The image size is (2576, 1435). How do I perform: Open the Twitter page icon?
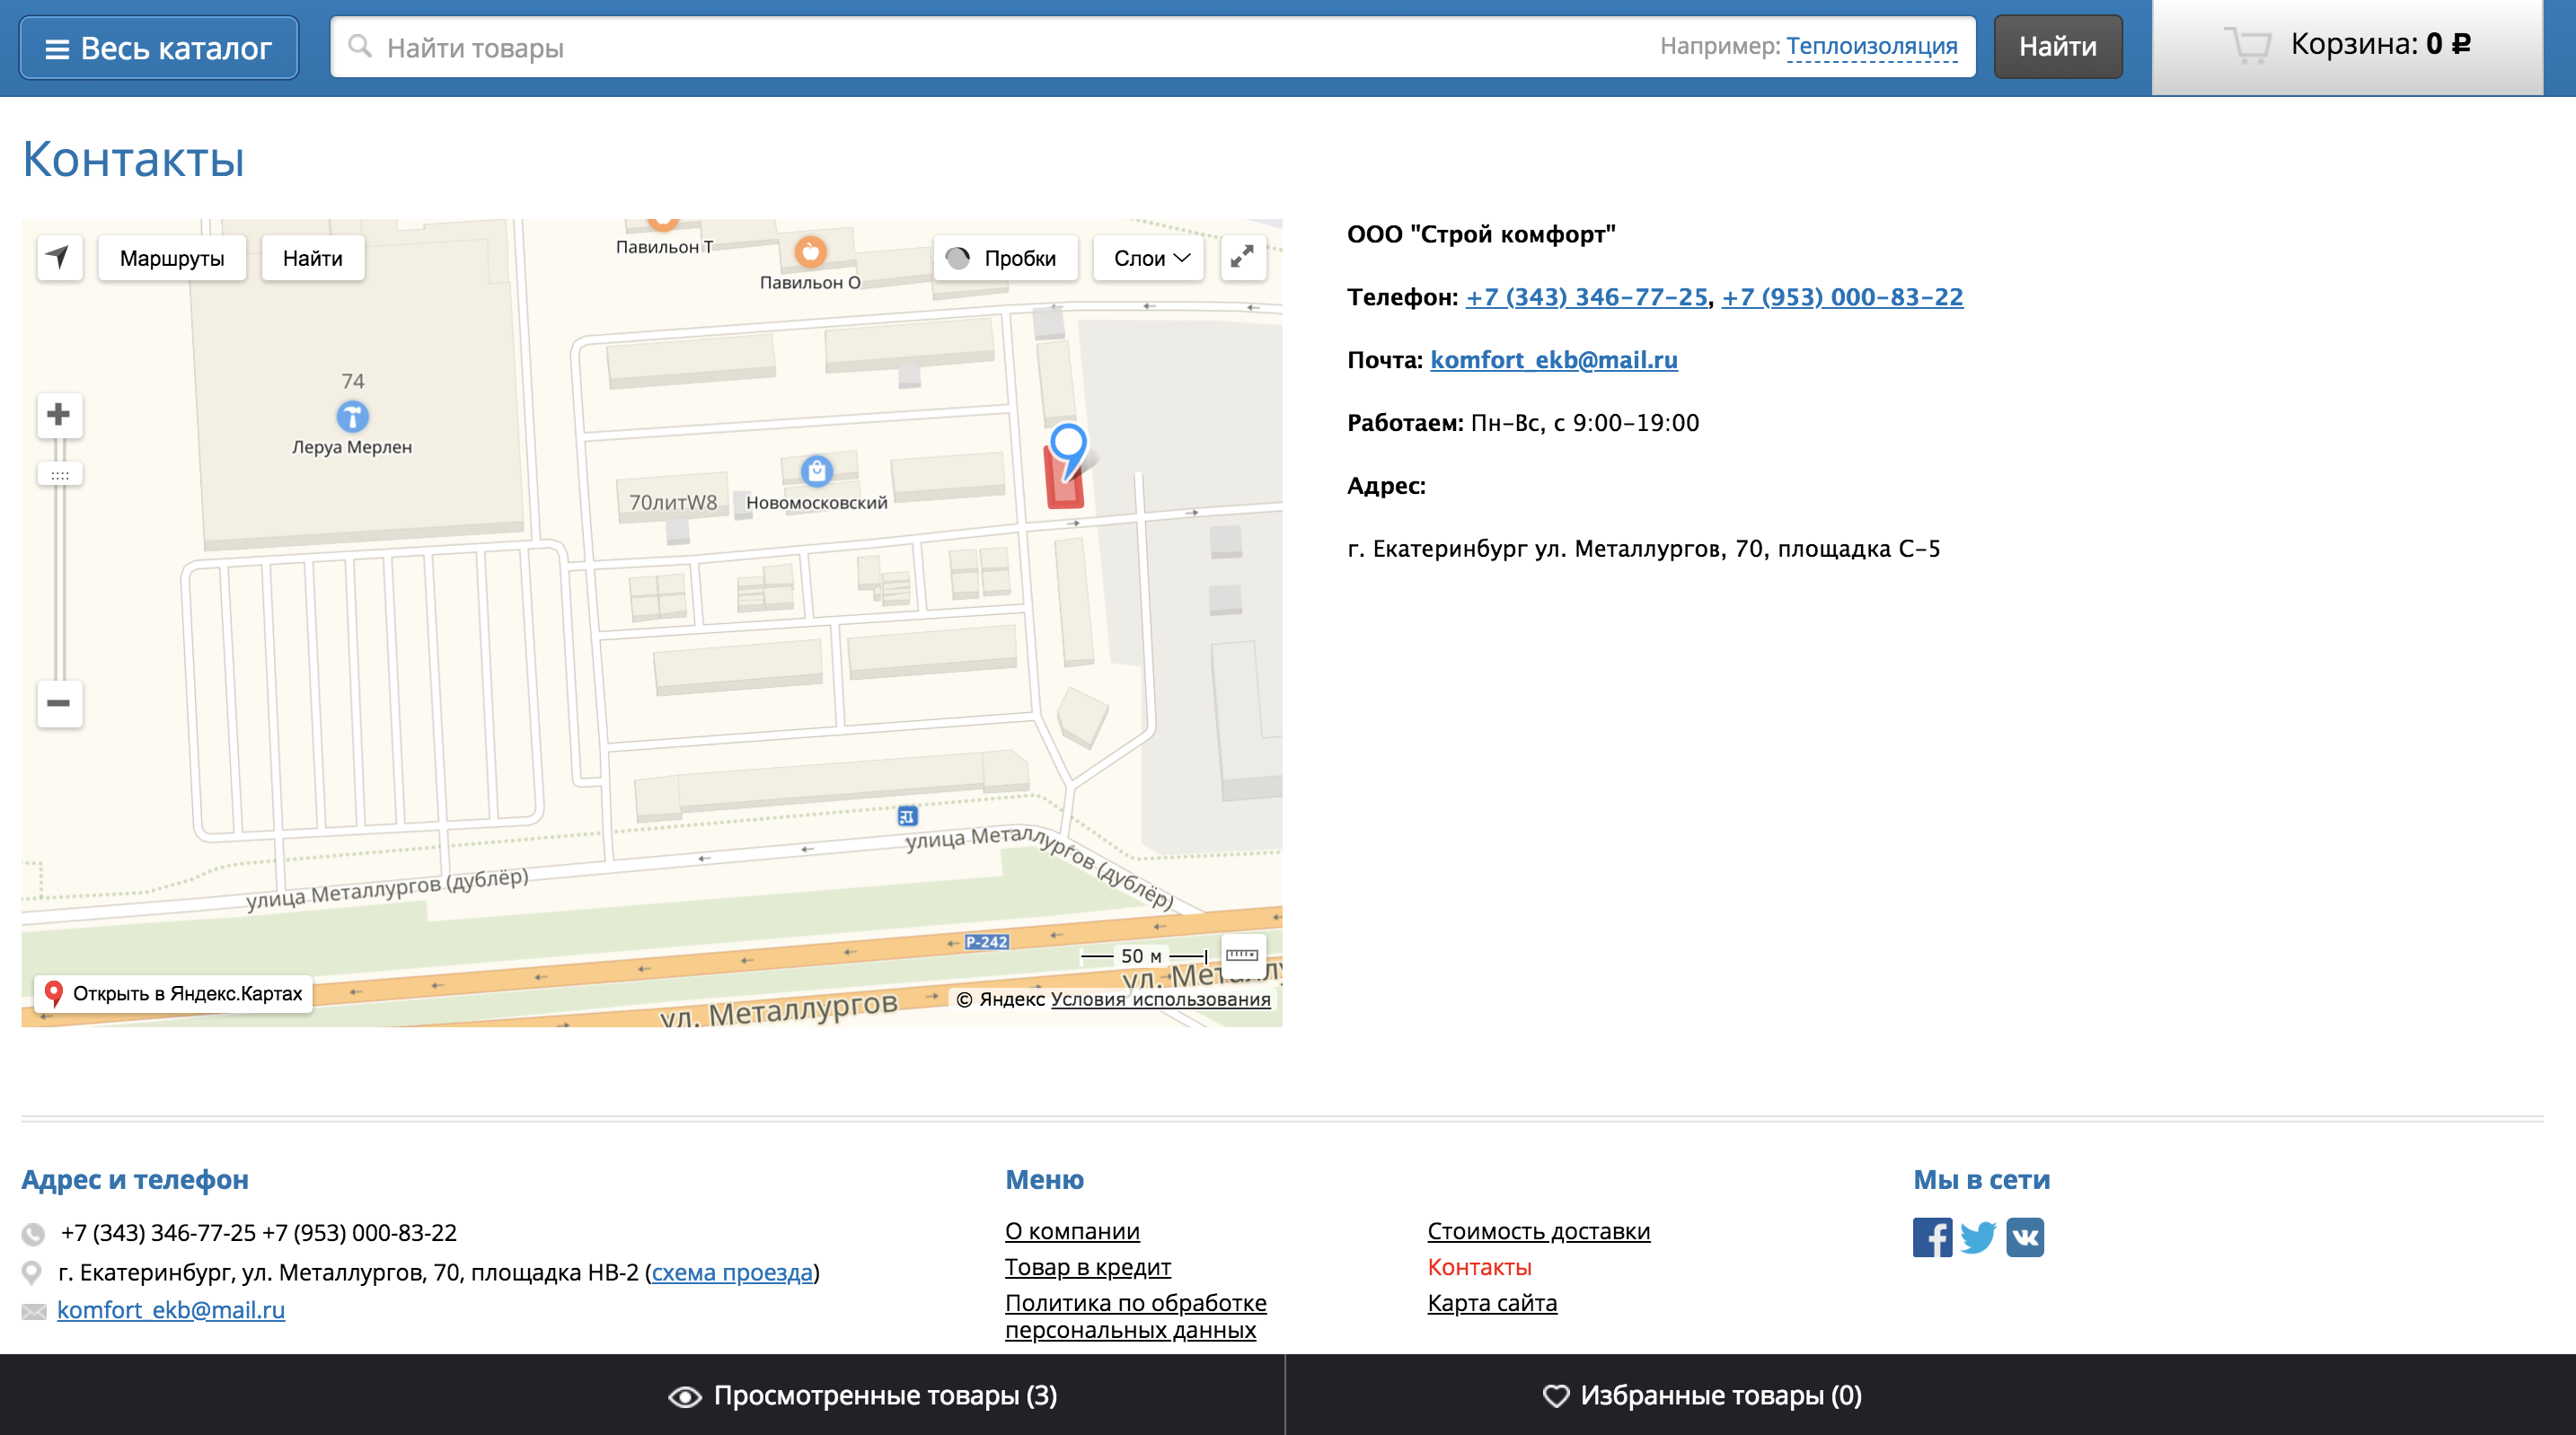(1977, 1237)
